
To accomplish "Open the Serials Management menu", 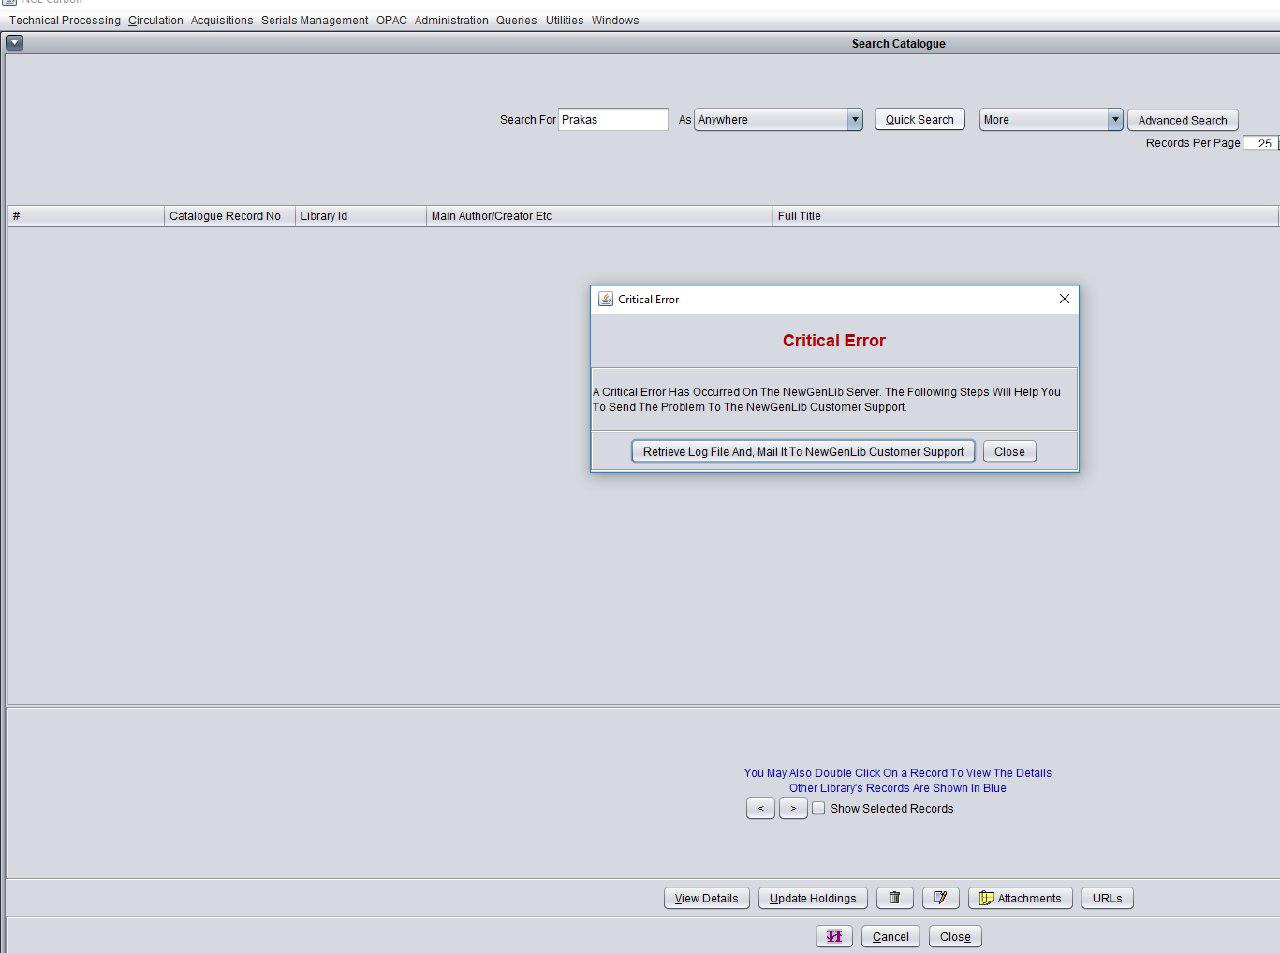I will [x=314, y=20].
